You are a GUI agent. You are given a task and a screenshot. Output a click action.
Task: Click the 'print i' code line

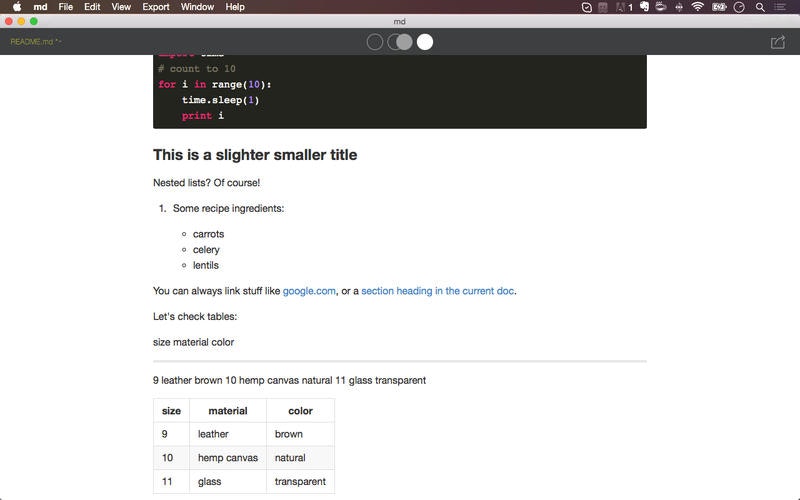click(x=203, y=116)
